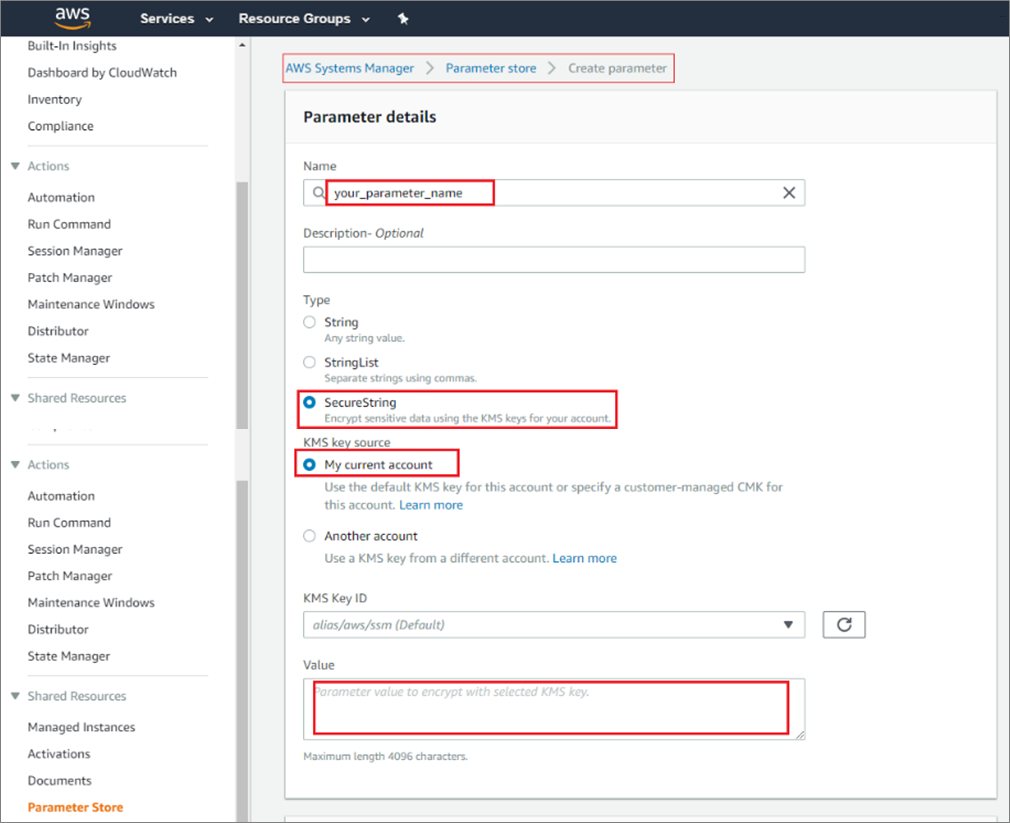This screenshot has width=1010, height=823.
Task: Click the Parameter details heading
Action: pos(370,117)
